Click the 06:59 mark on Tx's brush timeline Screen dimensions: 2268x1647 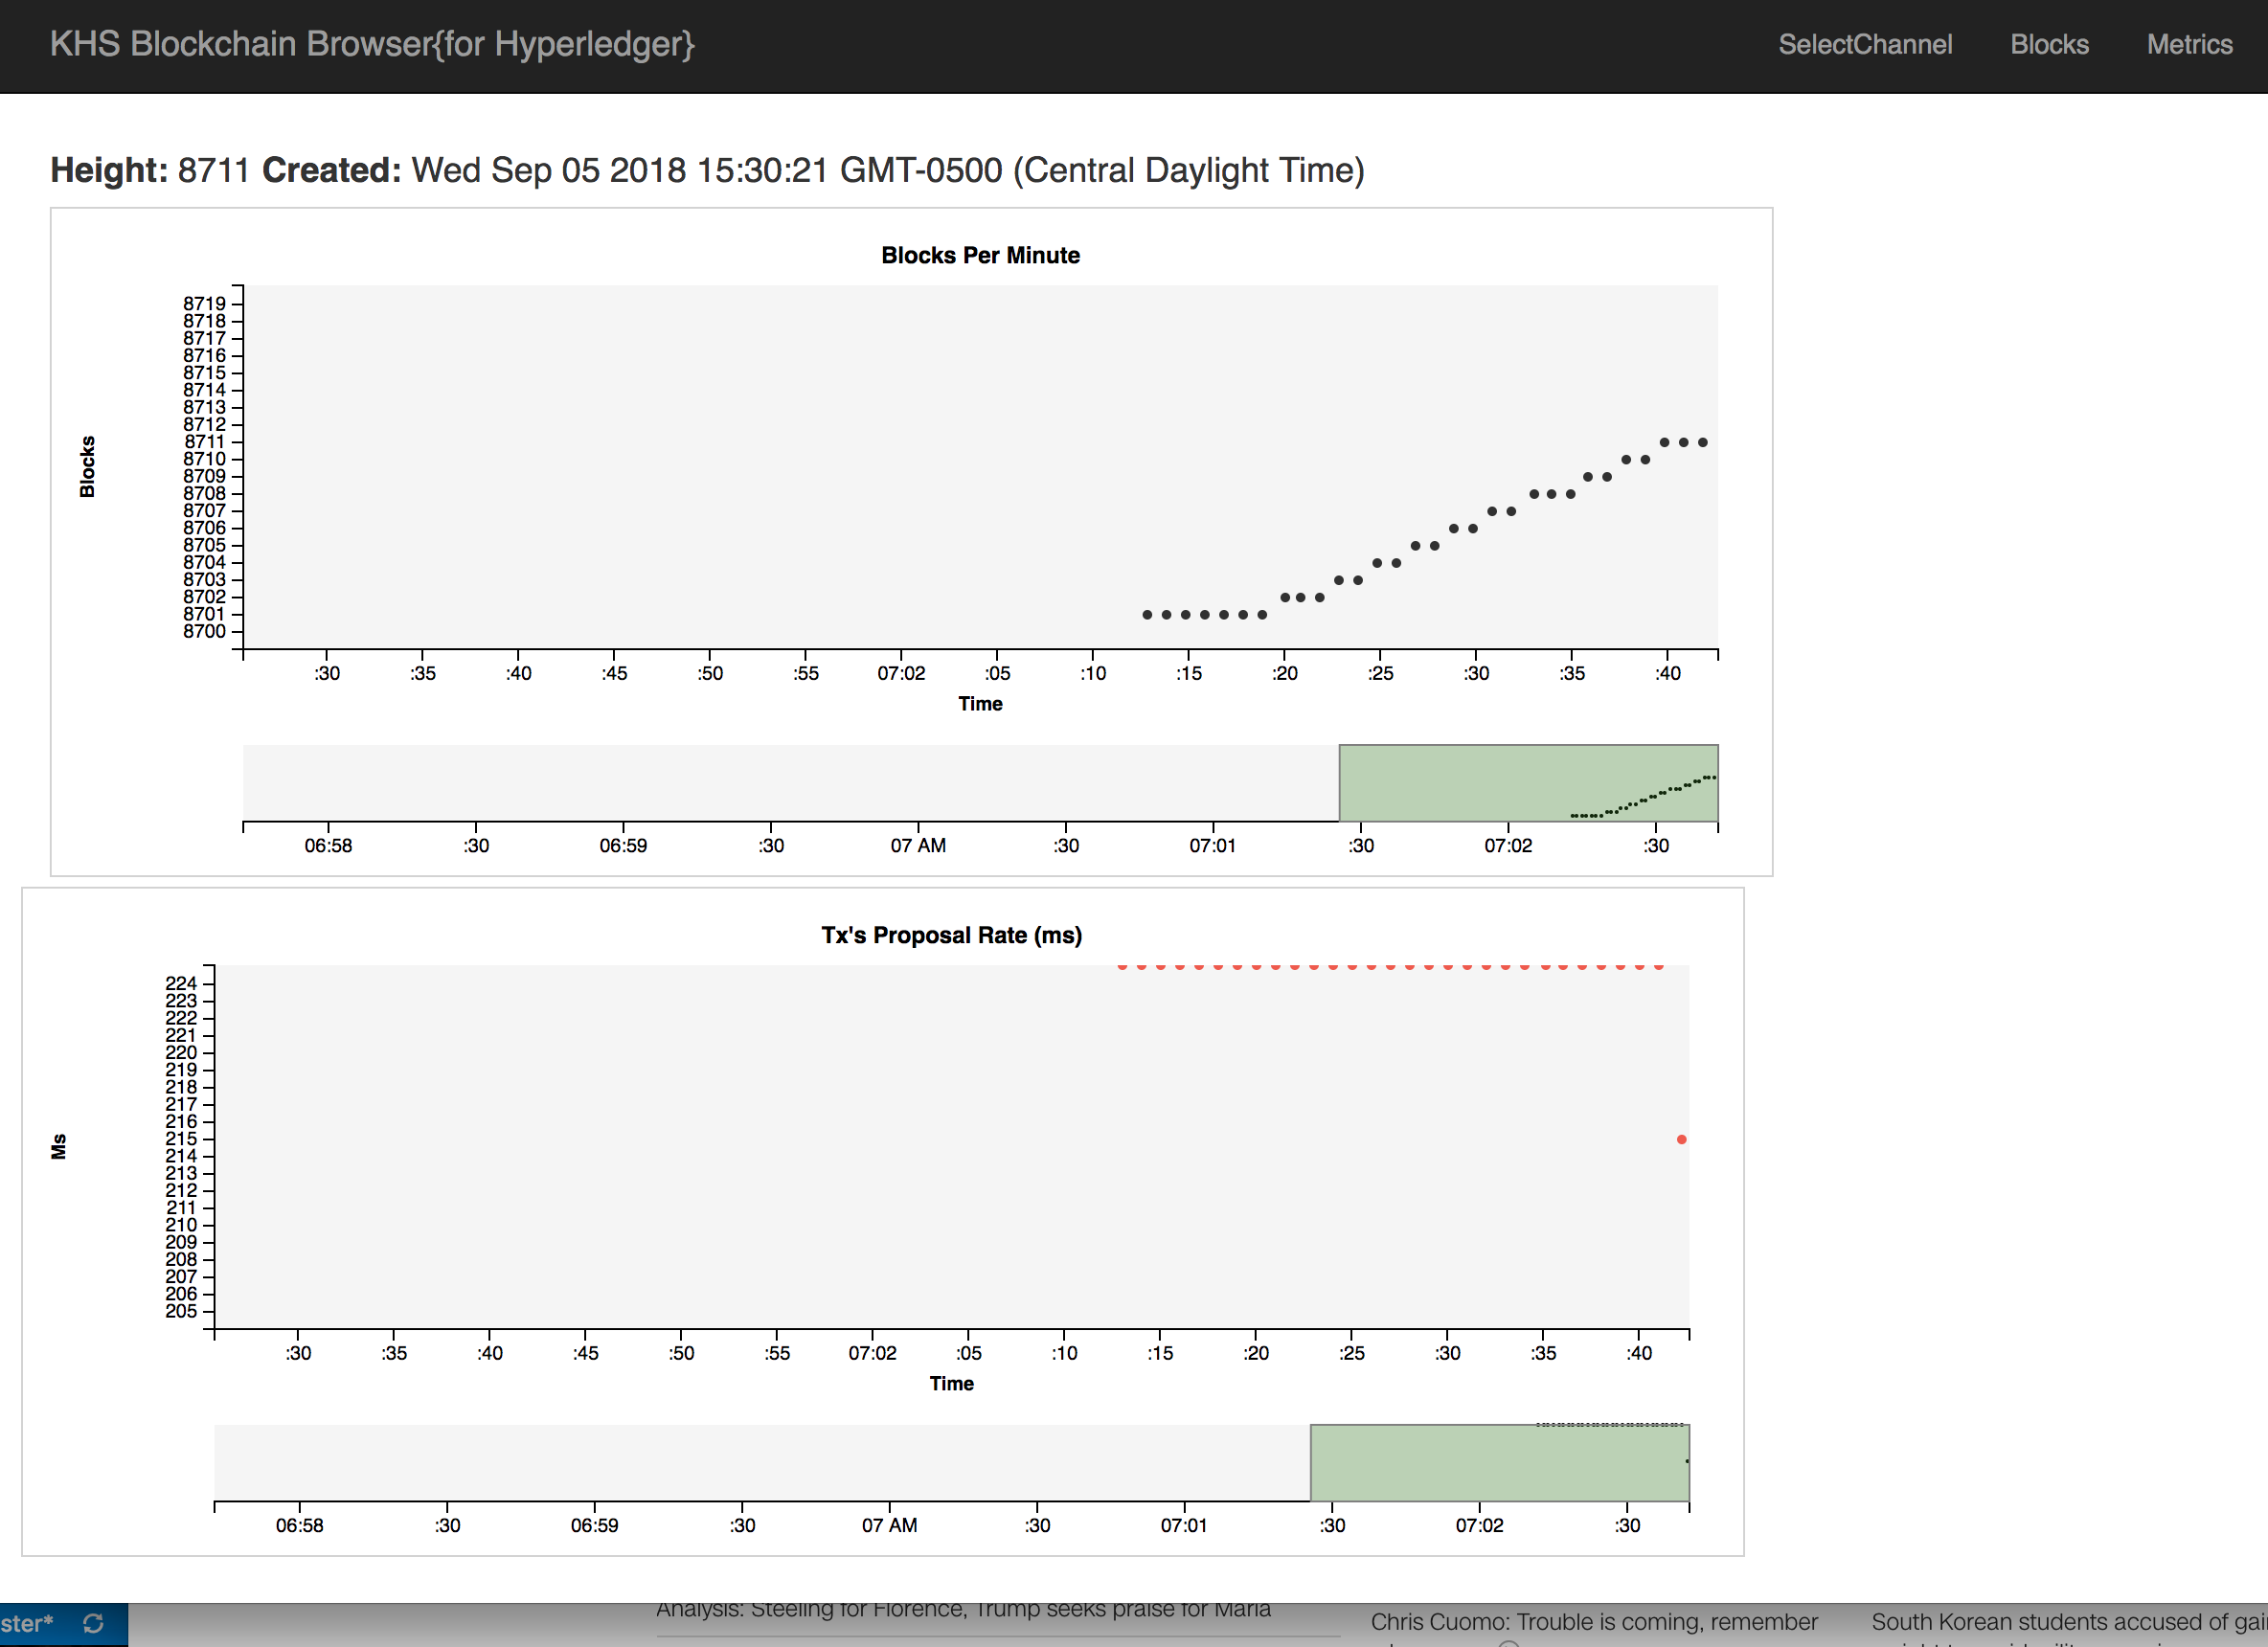pyautogui.click(x=594, y=1525)
